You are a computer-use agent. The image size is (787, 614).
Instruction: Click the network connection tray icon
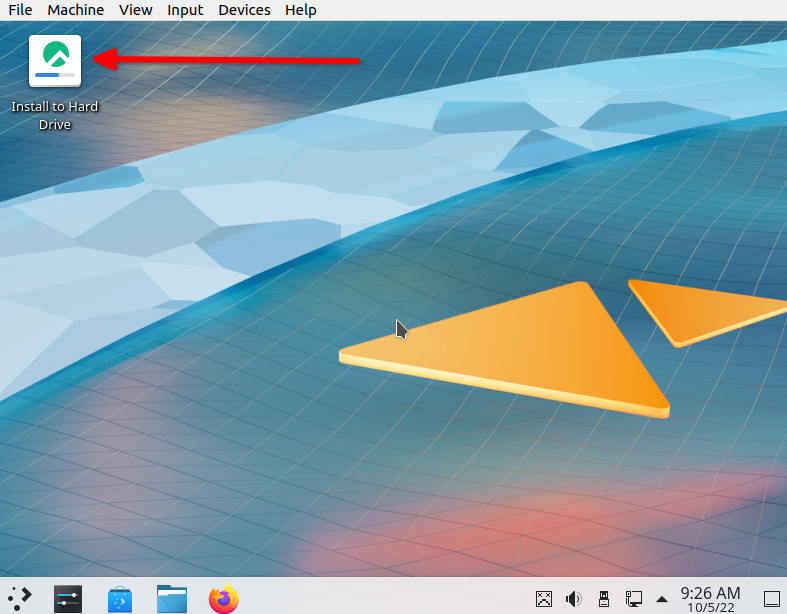point(633,599)
